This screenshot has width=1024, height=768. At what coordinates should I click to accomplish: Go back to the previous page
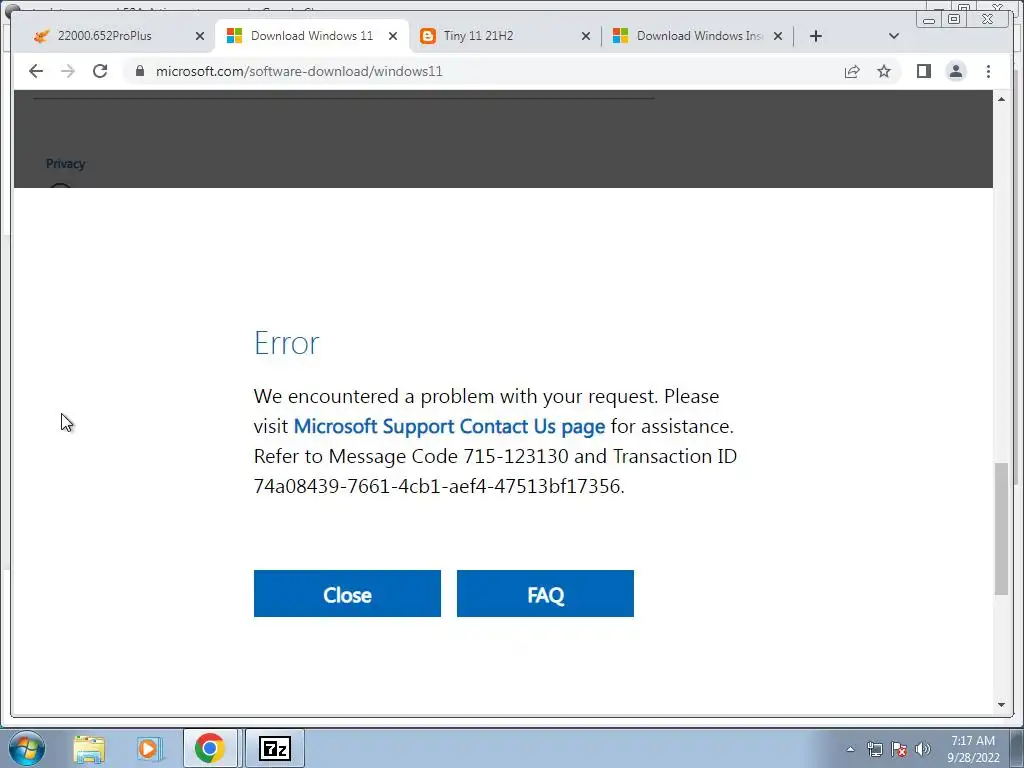[36, 71]
